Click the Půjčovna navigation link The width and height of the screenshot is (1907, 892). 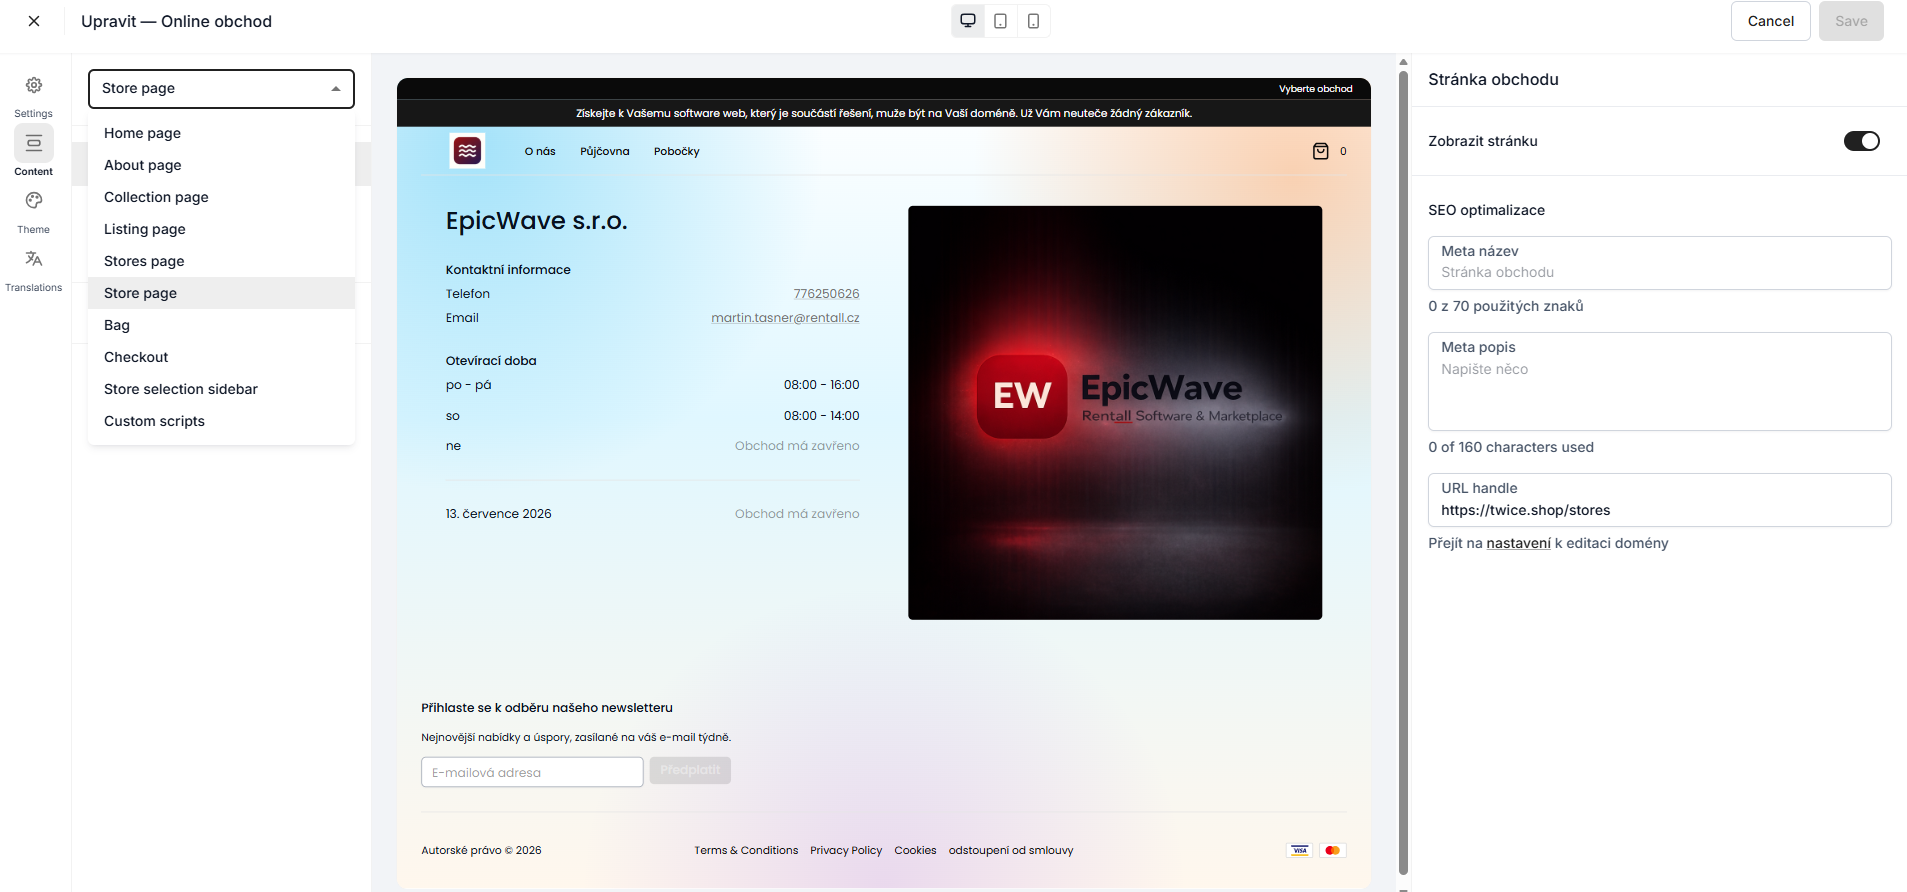(605, 151)
